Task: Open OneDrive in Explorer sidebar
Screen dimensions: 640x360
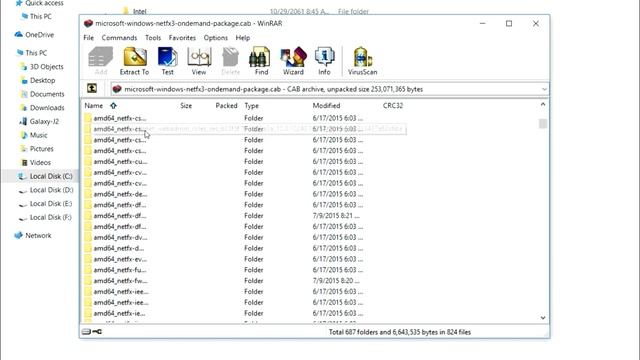Action: pos(34,35)
